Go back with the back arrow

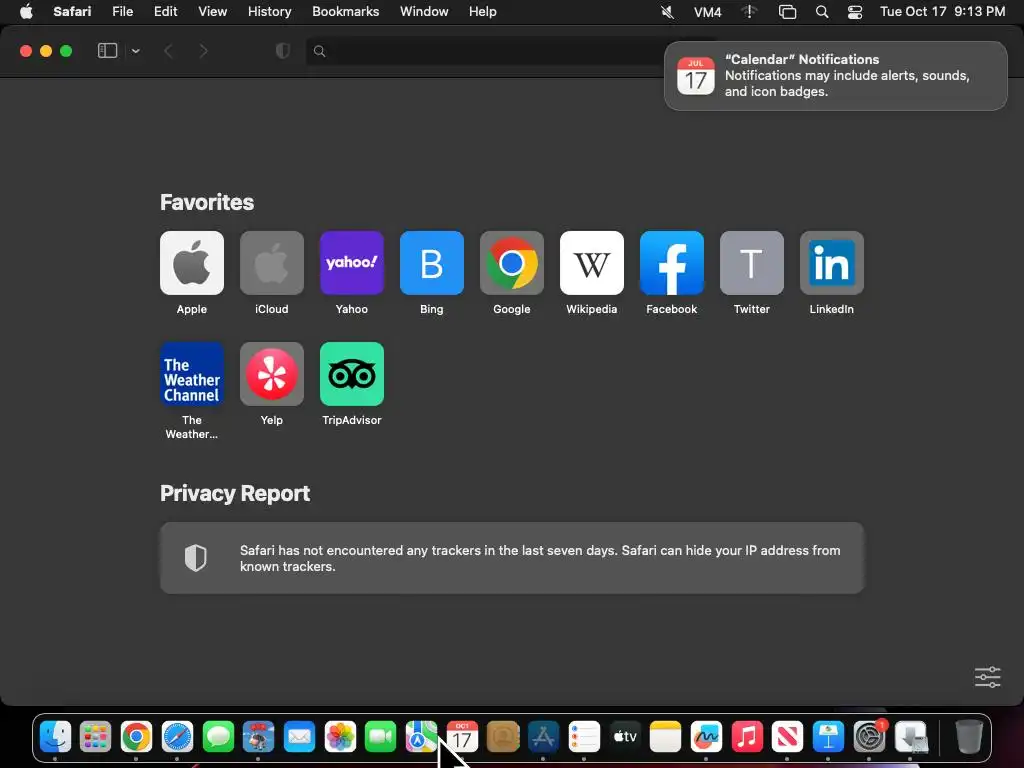pos(168,51)
